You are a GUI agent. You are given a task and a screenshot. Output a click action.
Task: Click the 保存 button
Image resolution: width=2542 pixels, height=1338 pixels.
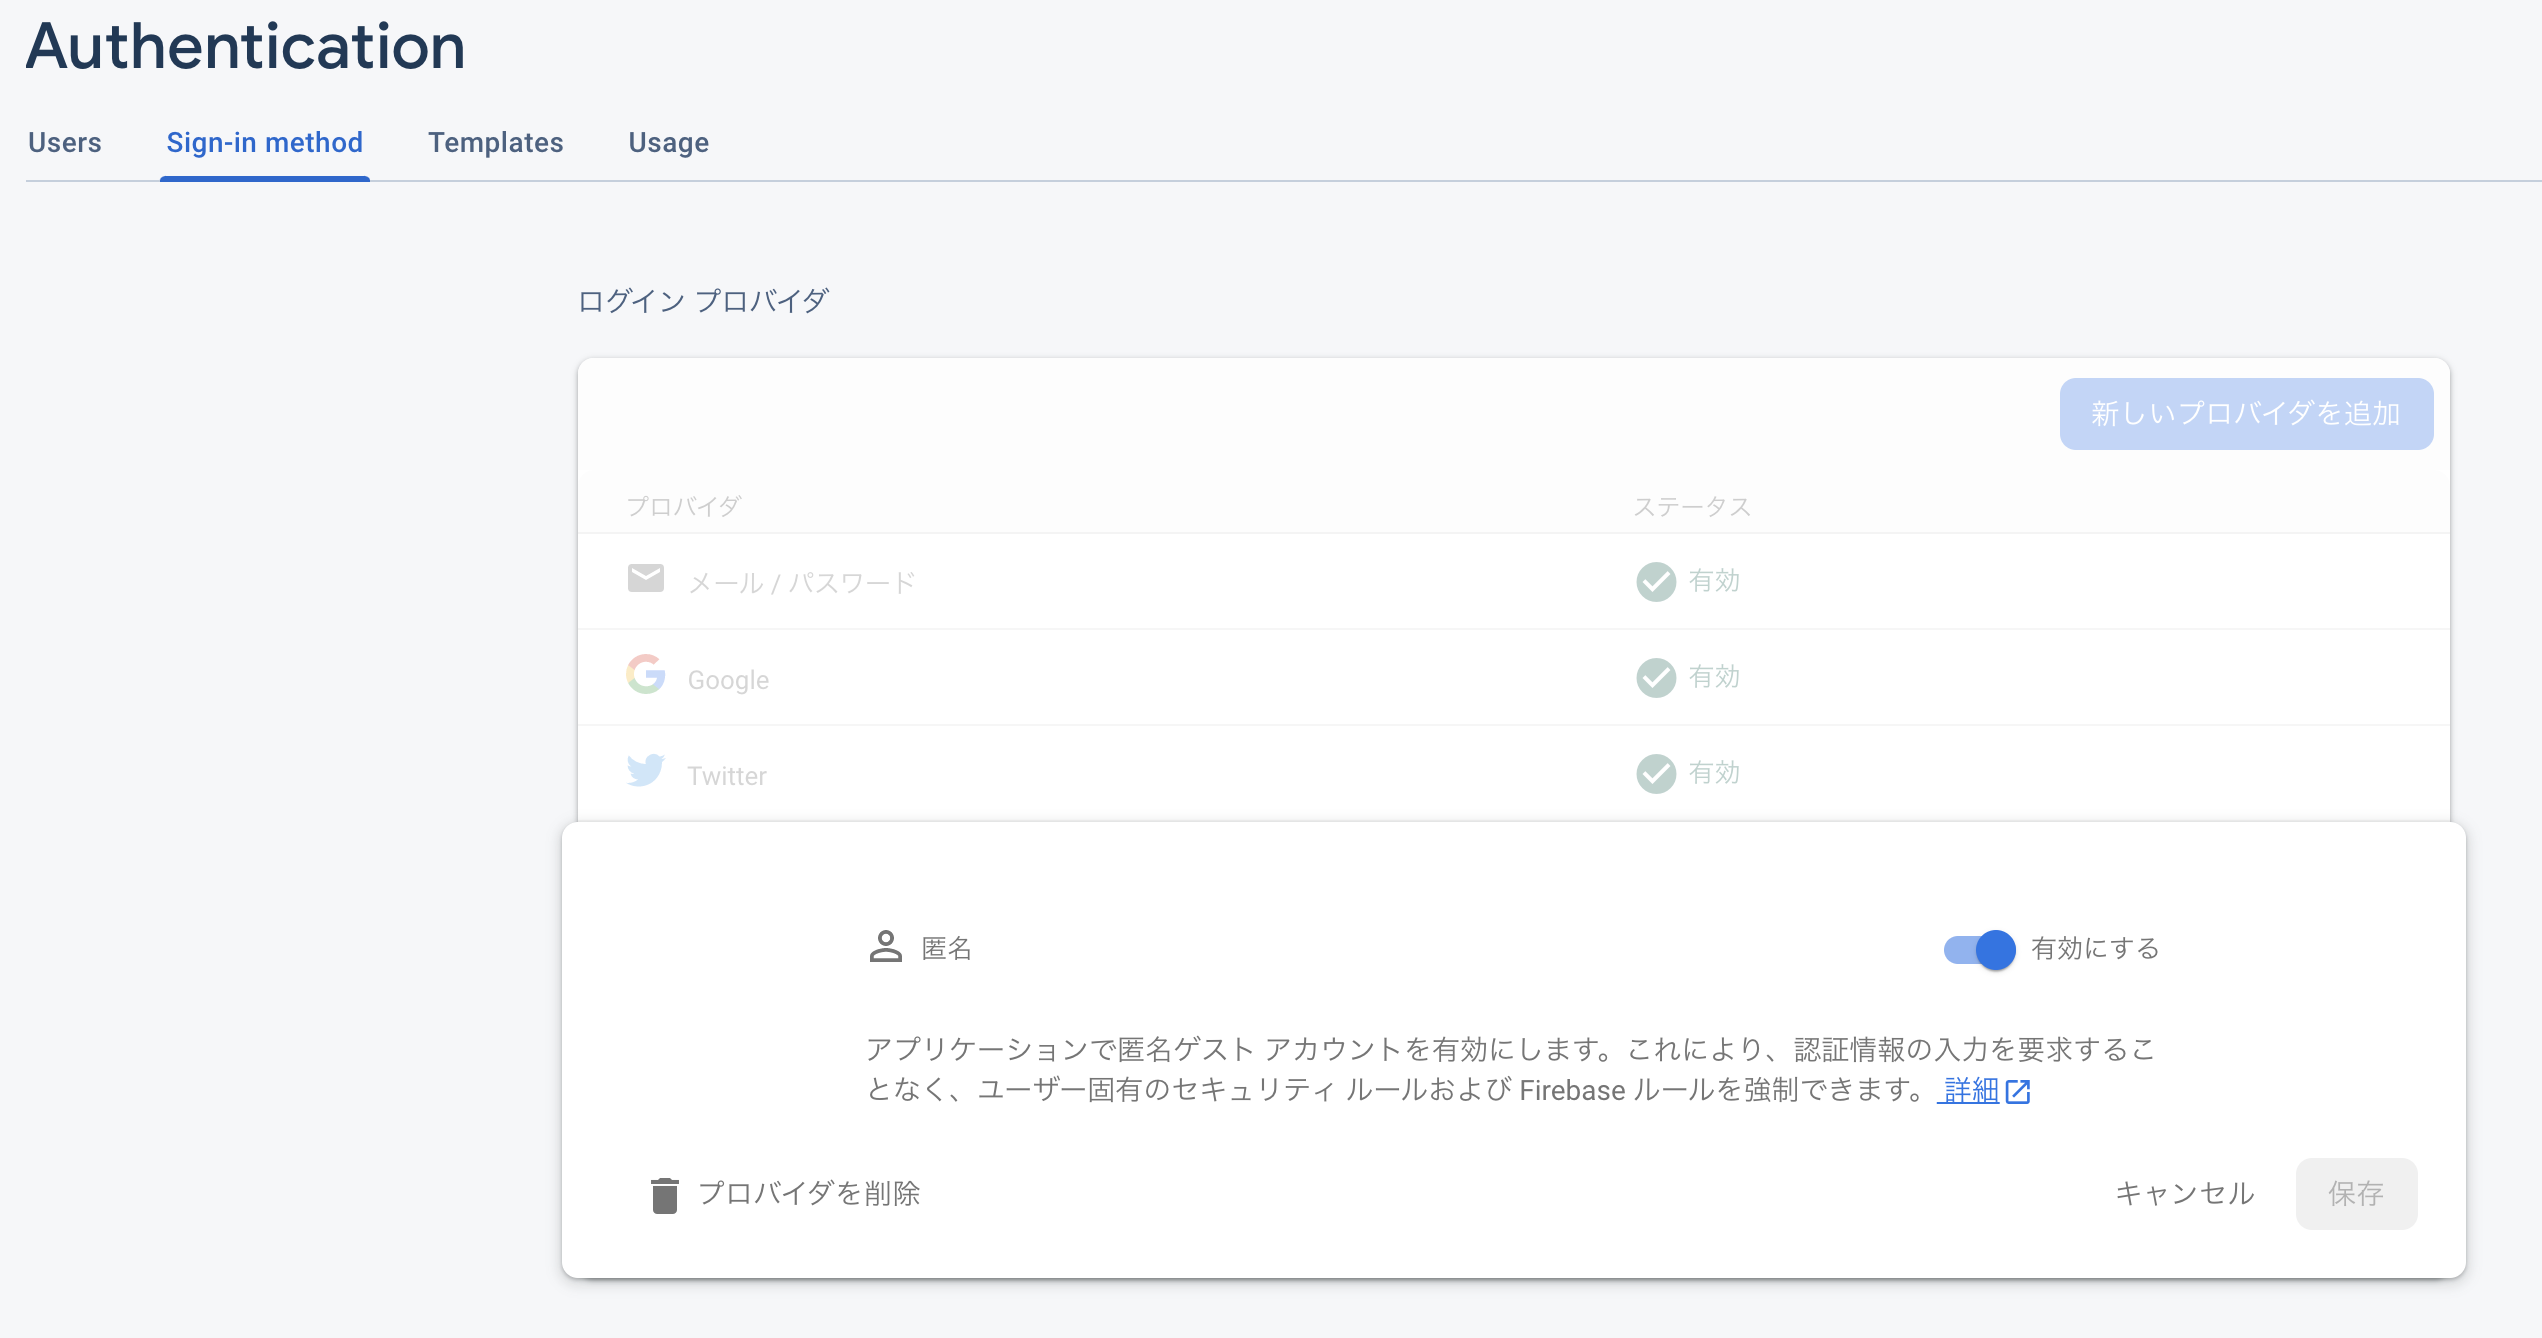pos(2356,1193)
